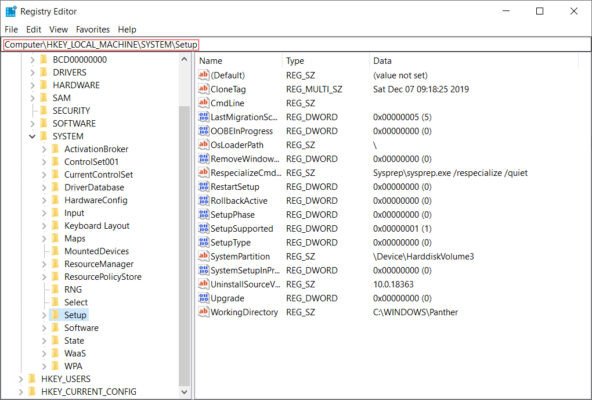
Task: Click the SECURITY folder icon
Action: (44, 110)
